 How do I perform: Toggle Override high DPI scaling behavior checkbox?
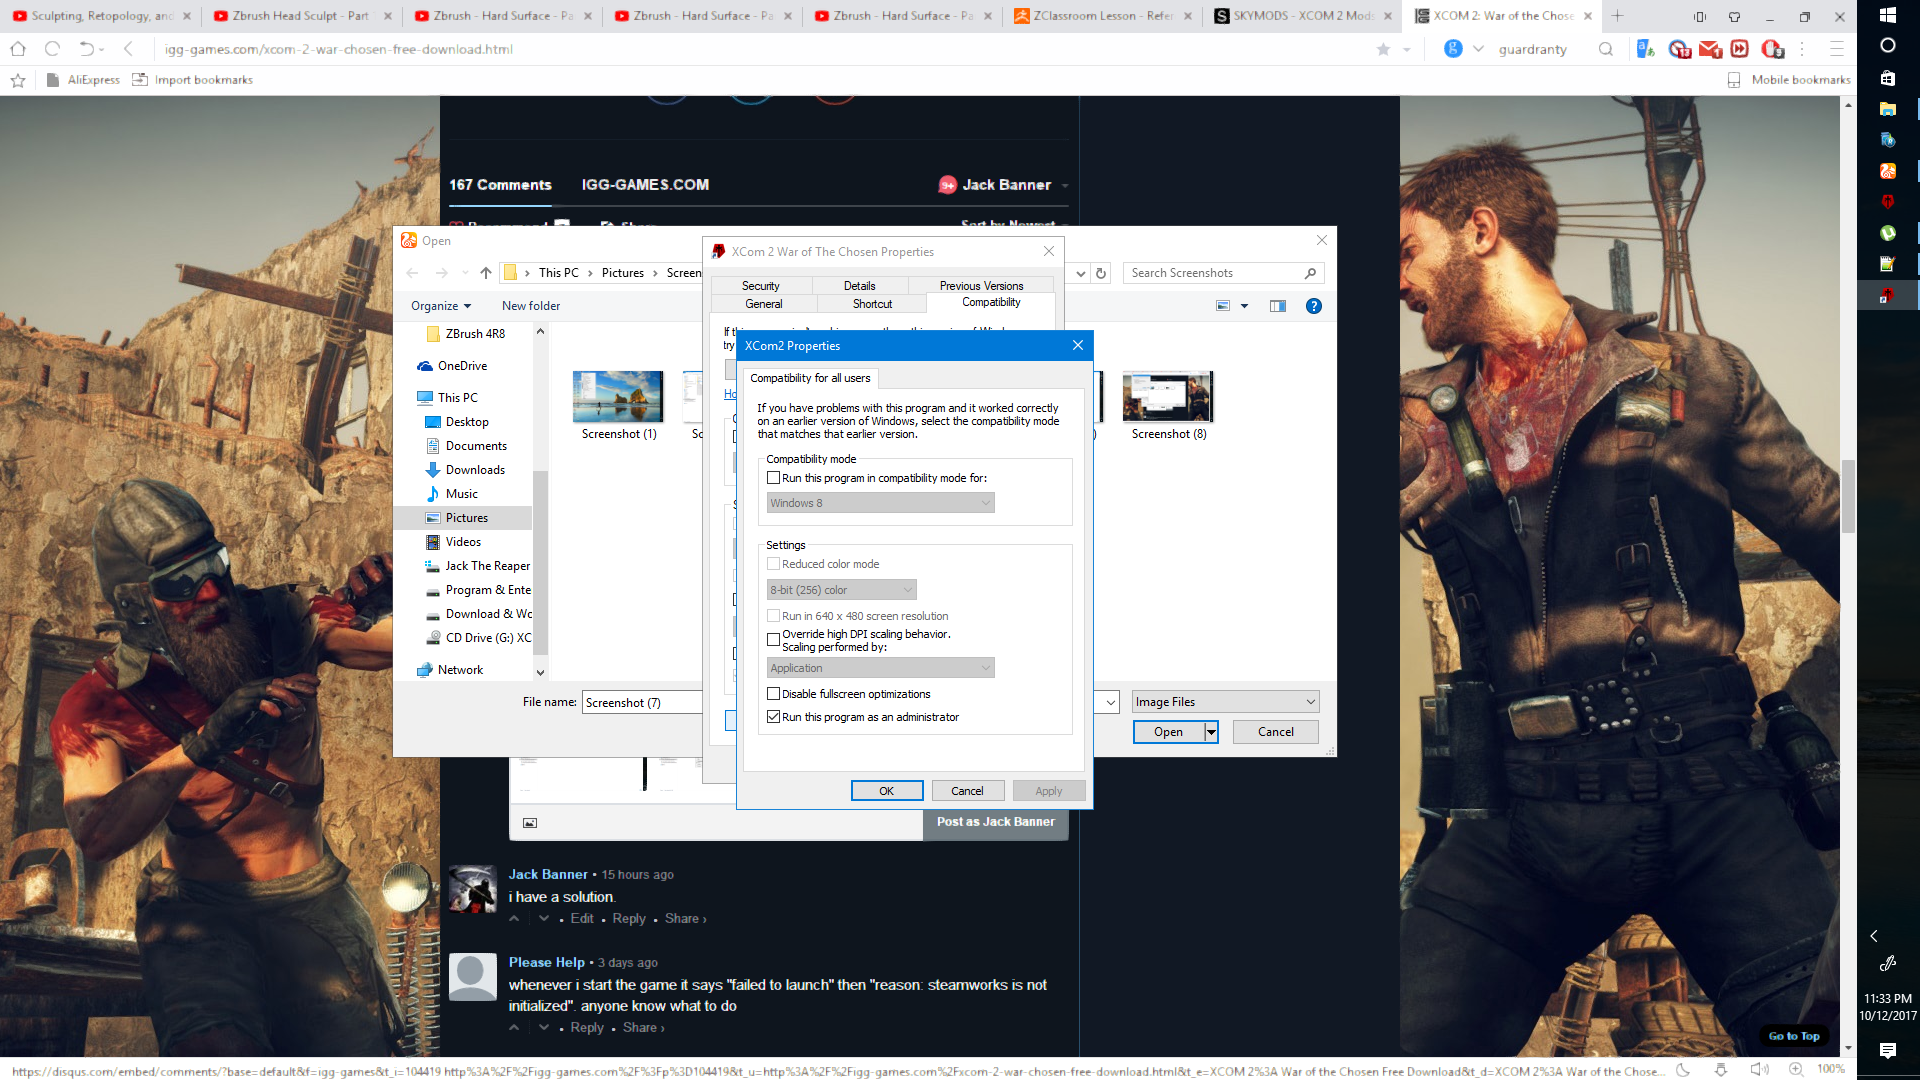[773, 640]
